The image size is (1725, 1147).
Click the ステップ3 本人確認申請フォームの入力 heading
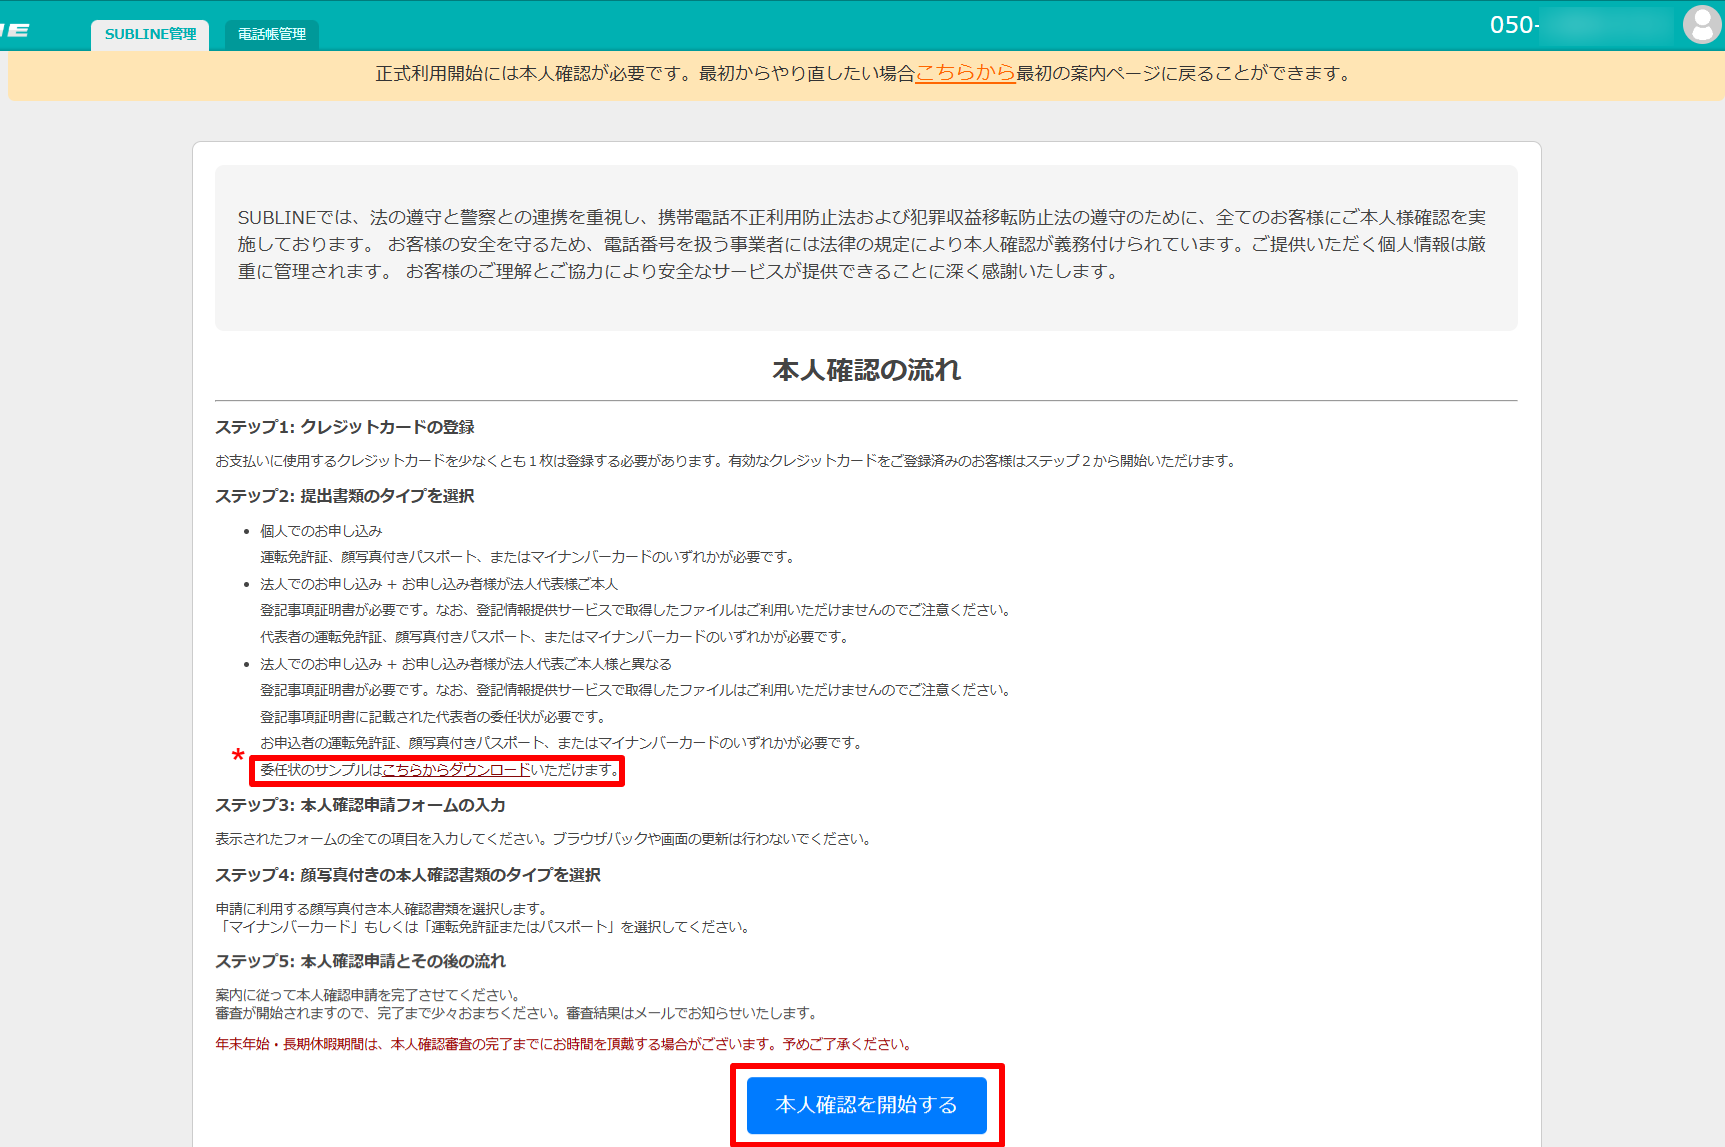[x=360, y=805]
